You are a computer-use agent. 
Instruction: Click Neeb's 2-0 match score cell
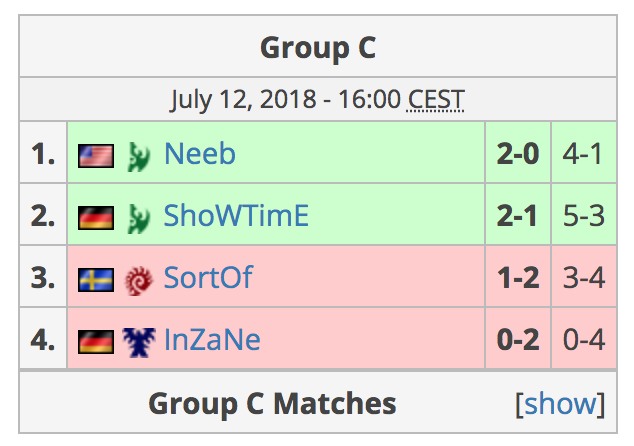click(518, 152)
